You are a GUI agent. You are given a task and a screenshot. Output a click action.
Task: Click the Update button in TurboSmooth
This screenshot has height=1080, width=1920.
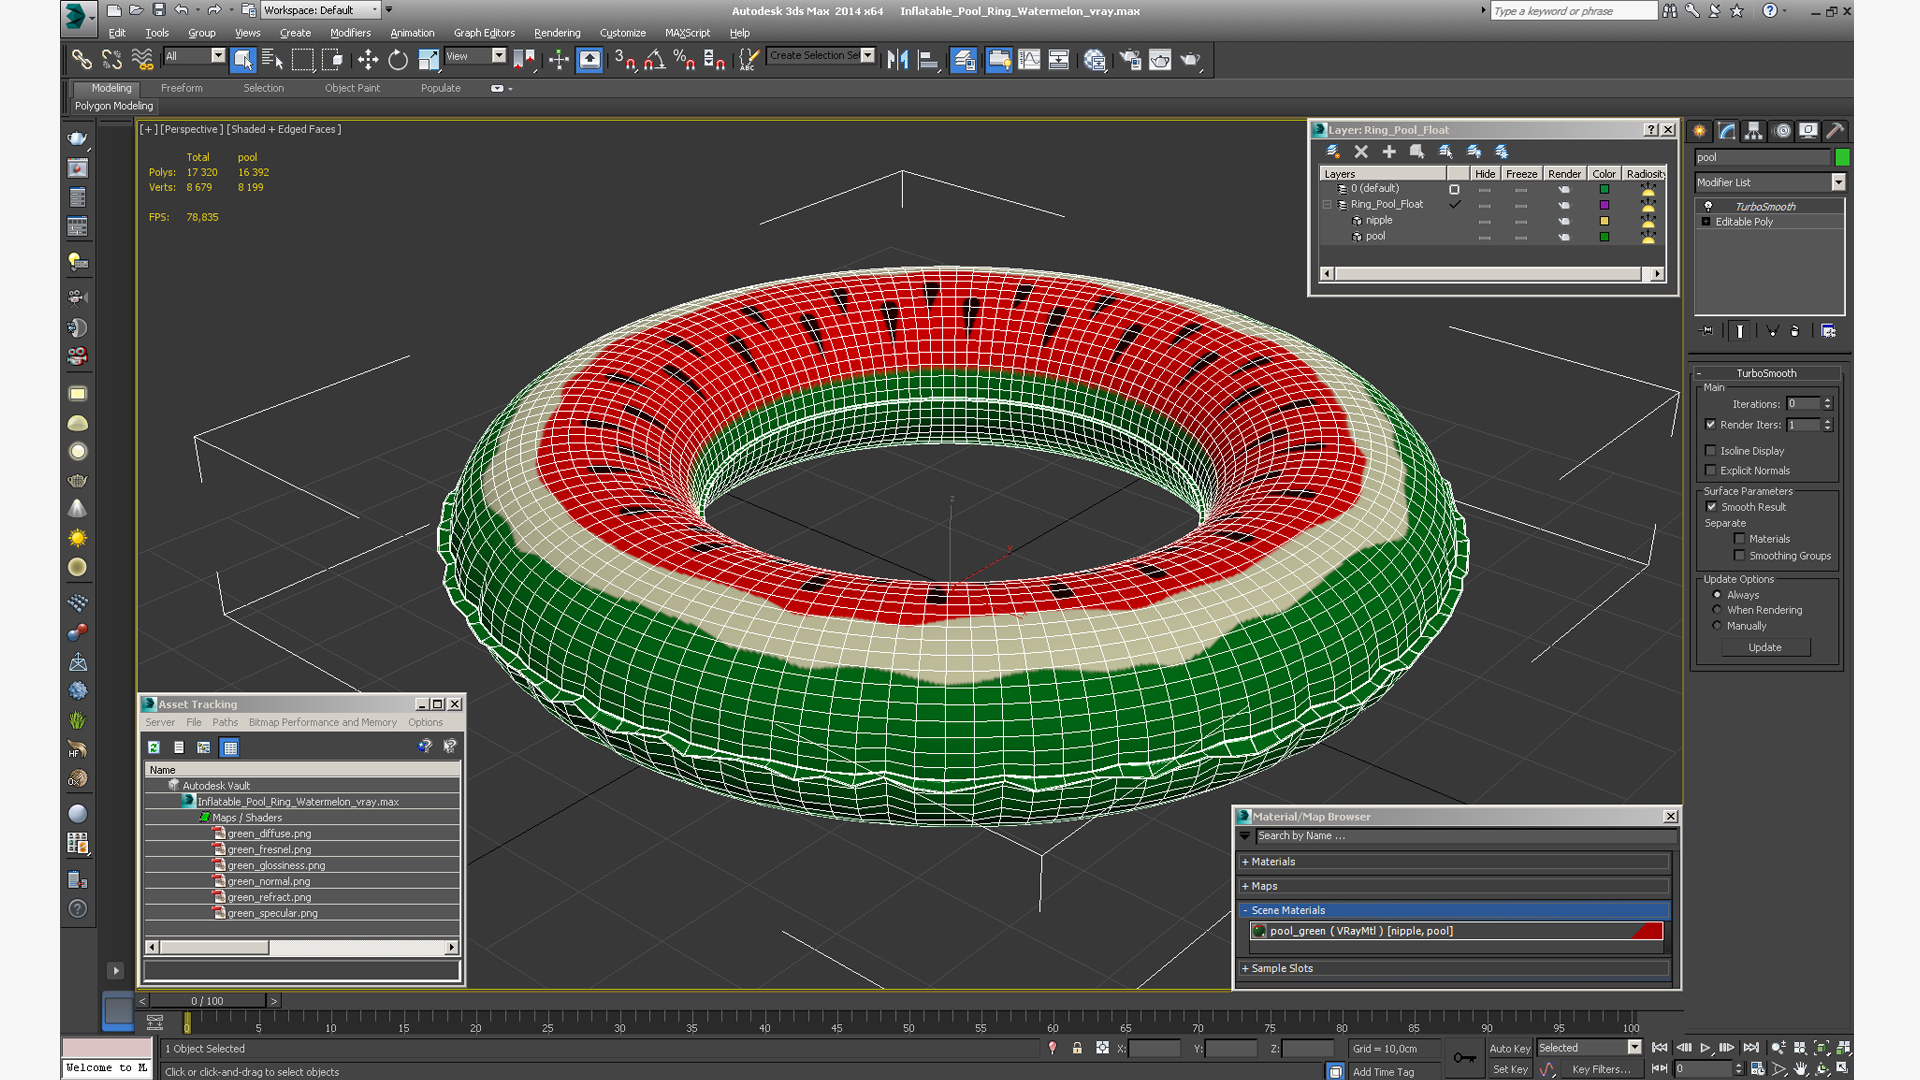pos(1765,647)
